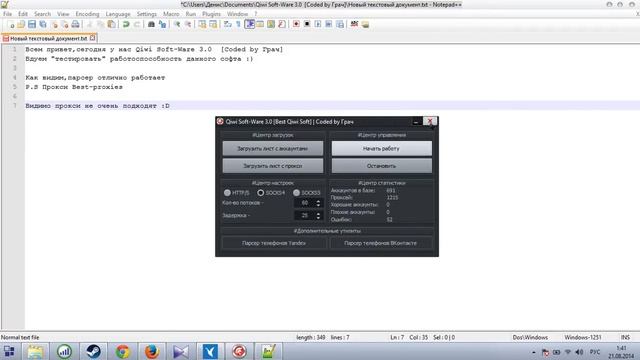Click line 7 text Видимо прокси не очень подходят
640x360 pixels.
pos(97,106)
